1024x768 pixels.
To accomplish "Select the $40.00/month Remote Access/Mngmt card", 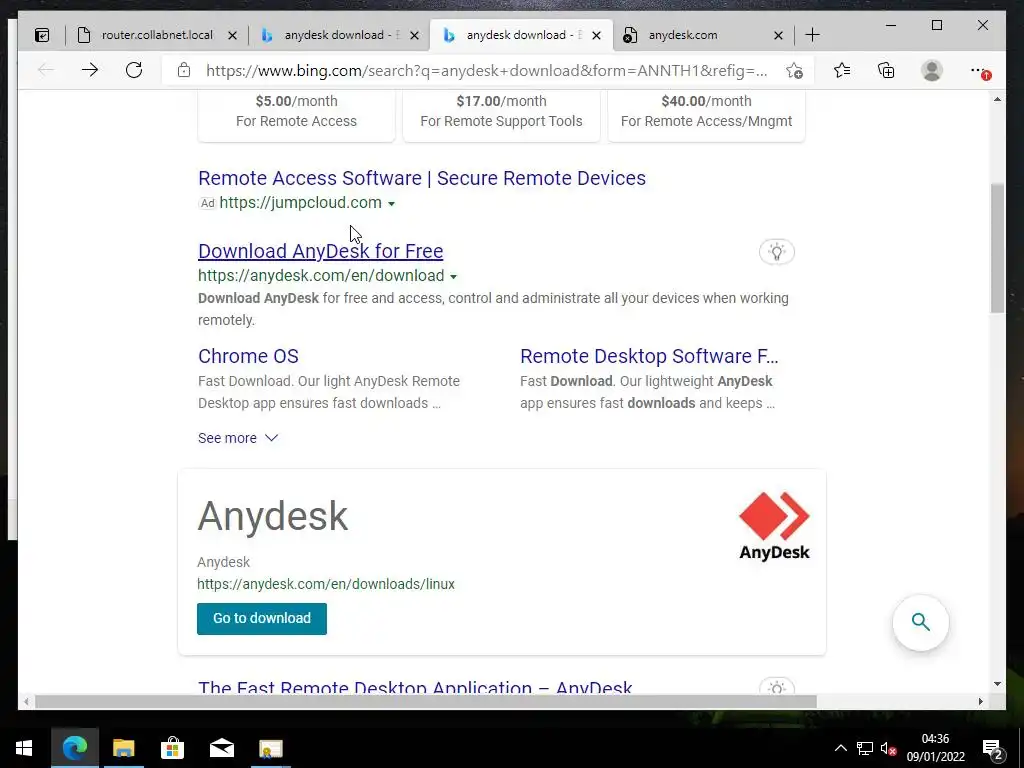I will click(x=707, y=115).
